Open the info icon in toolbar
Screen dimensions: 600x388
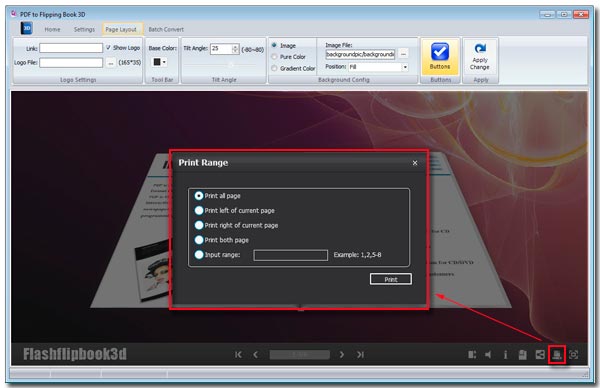click(505, 355)
